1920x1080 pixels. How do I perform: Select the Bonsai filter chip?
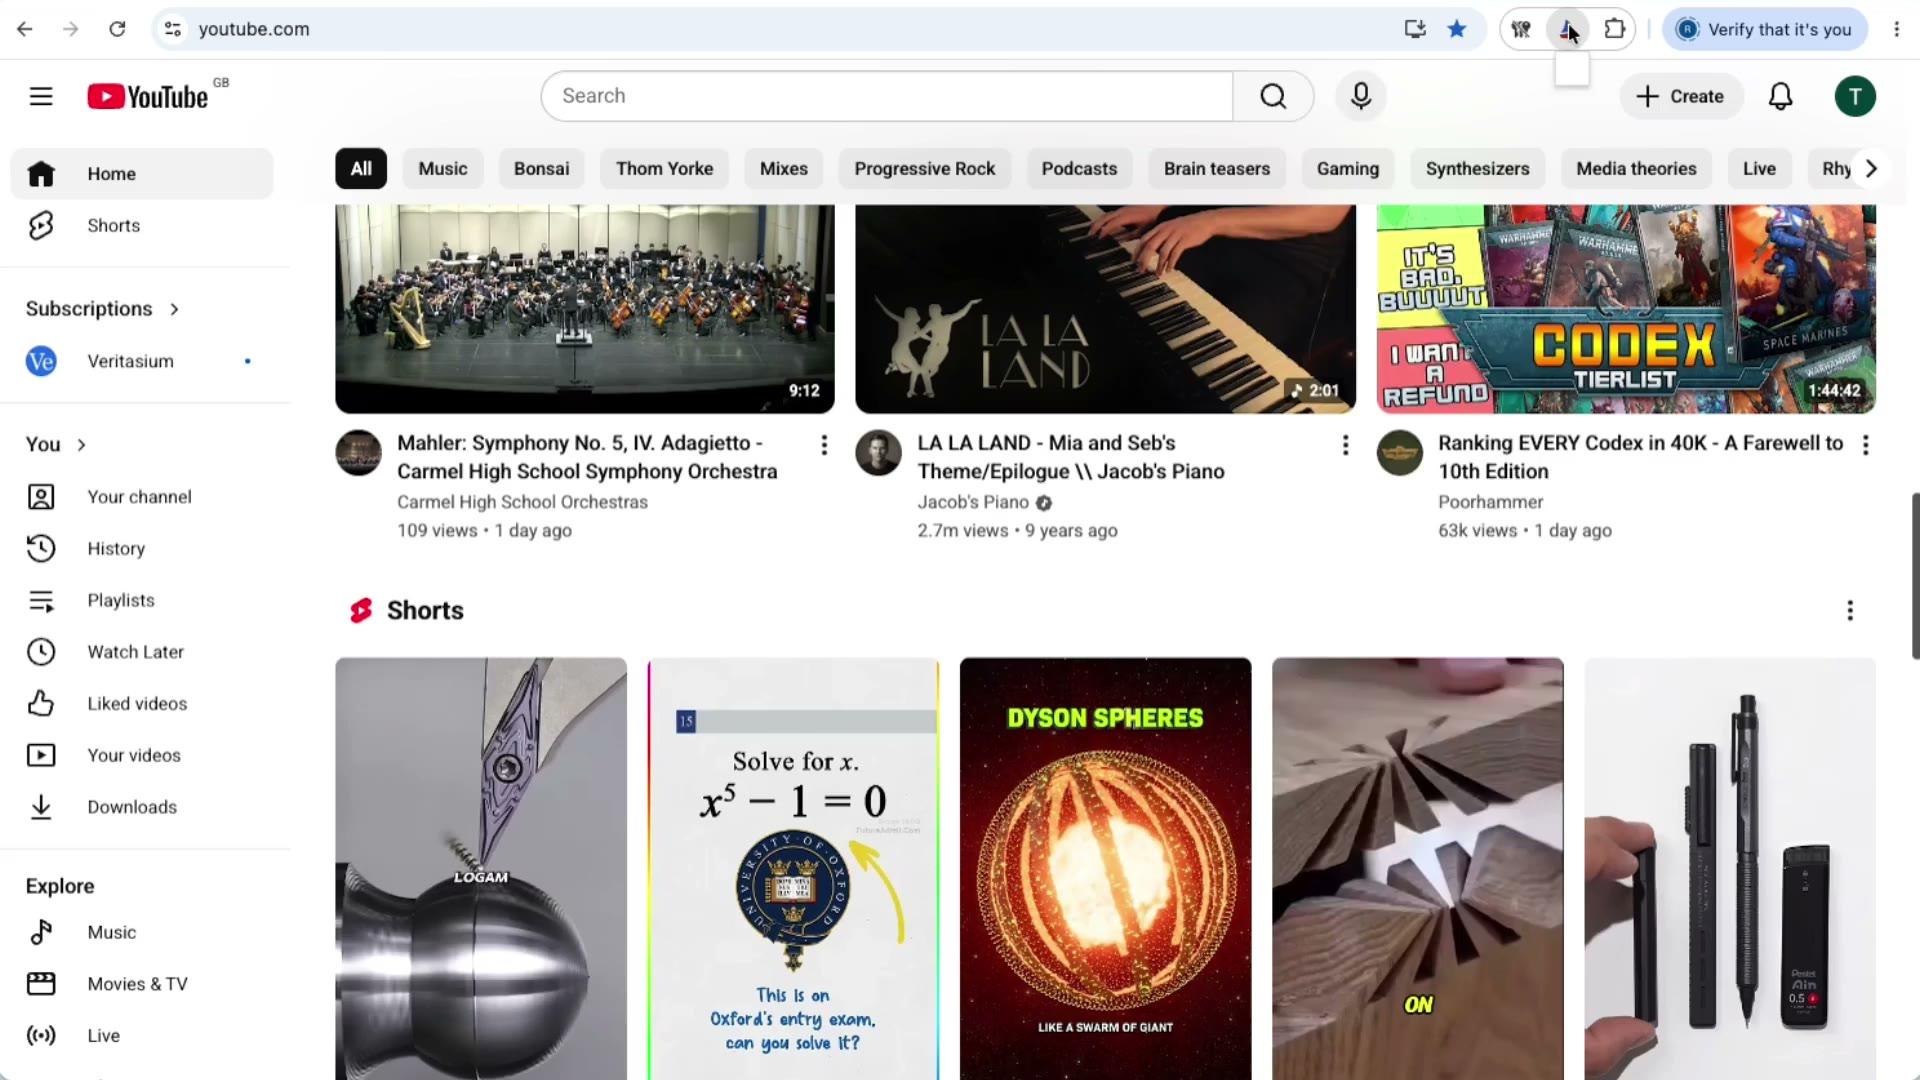pyautogui.click(x=542, y=169)
